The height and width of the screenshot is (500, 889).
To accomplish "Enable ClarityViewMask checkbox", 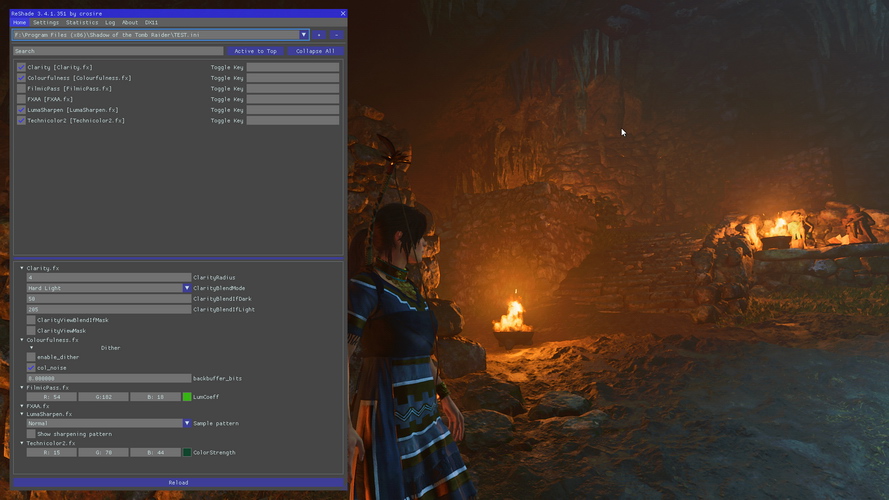I will (x=31, y=330).
